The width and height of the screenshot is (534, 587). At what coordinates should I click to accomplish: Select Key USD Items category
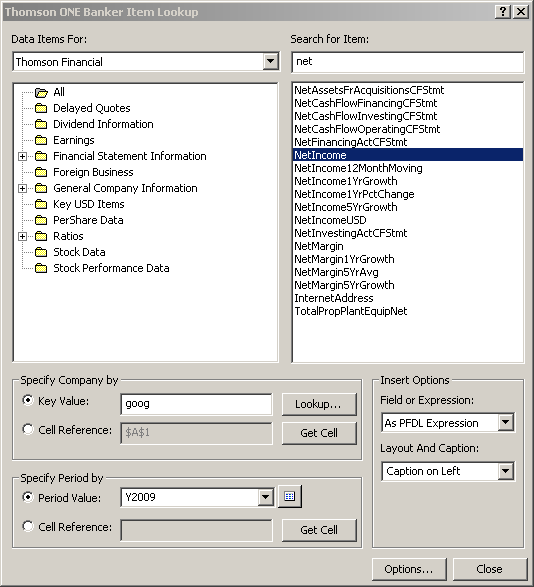pos(89,204)
